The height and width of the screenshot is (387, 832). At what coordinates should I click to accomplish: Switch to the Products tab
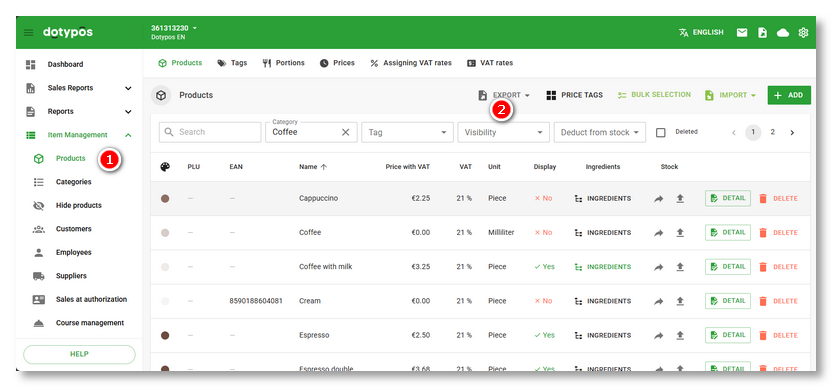[180, 63]
